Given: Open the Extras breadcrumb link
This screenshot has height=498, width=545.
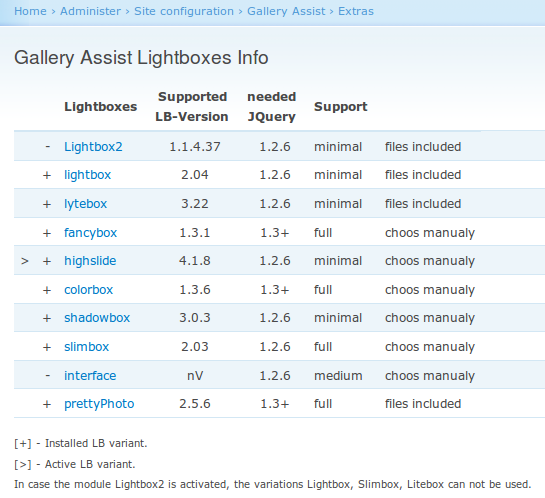Looking at the screenshot, I should coord(356,11).
